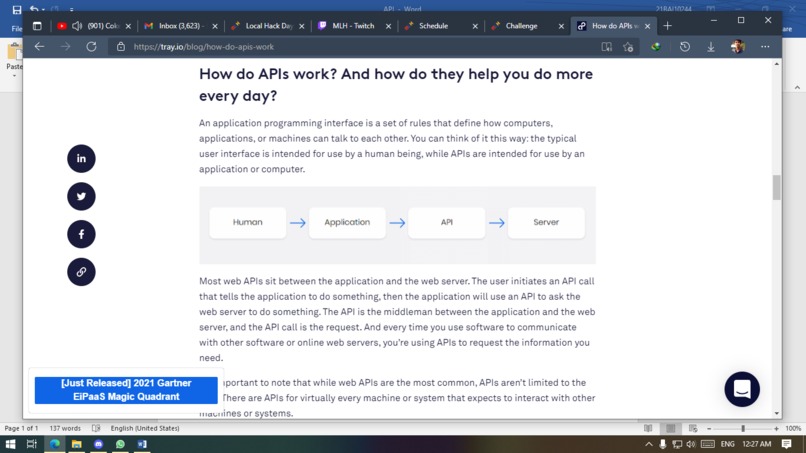Image resolution: width=806 pixels, height=453 pixels.
Task: Open tab actions menu icon
Action: (37, 26)
